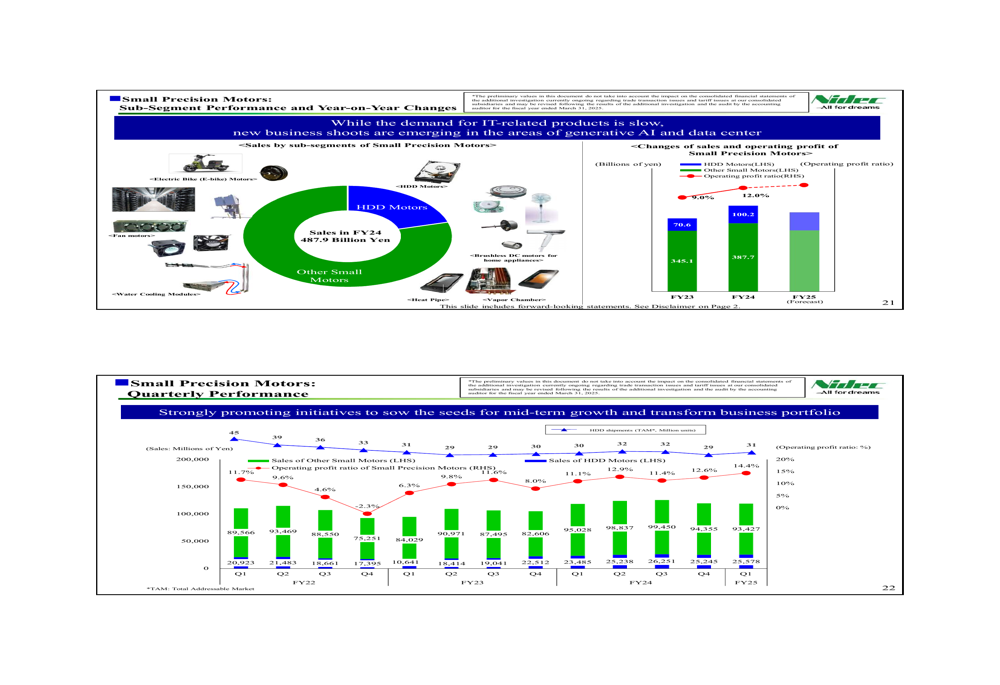1000x685 pixels.
Task: Select the 14.4% profit ratio data point
Action: tap(746, 476)
